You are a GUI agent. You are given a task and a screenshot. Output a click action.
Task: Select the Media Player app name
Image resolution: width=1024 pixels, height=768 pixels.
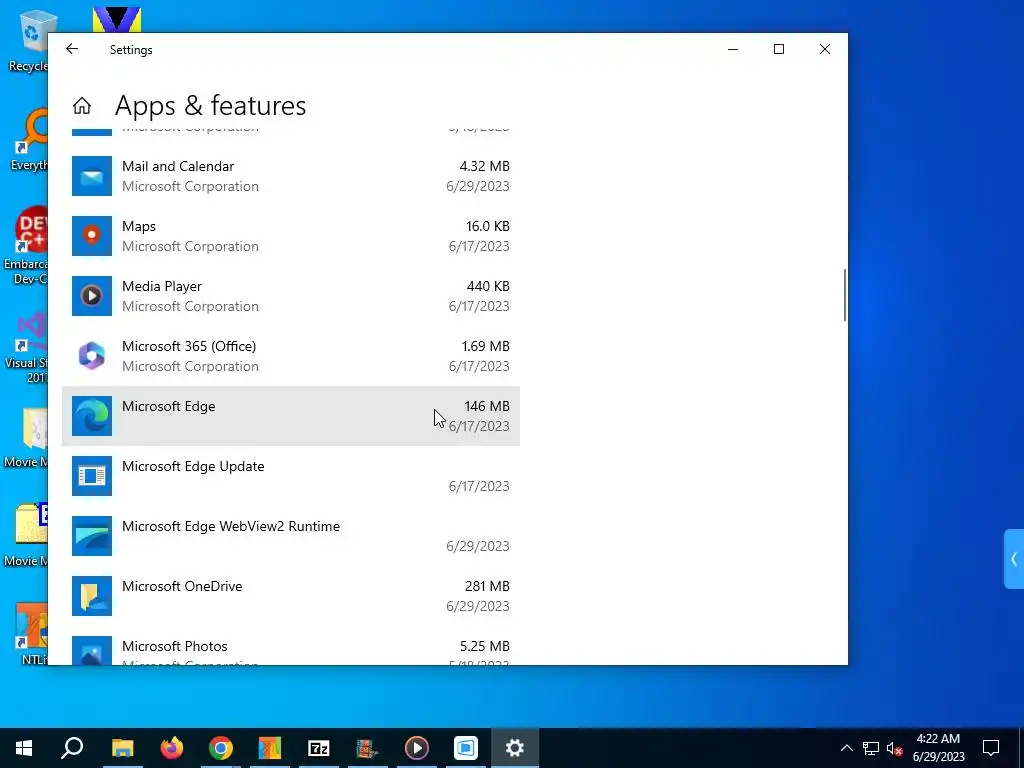pos(161,287)
